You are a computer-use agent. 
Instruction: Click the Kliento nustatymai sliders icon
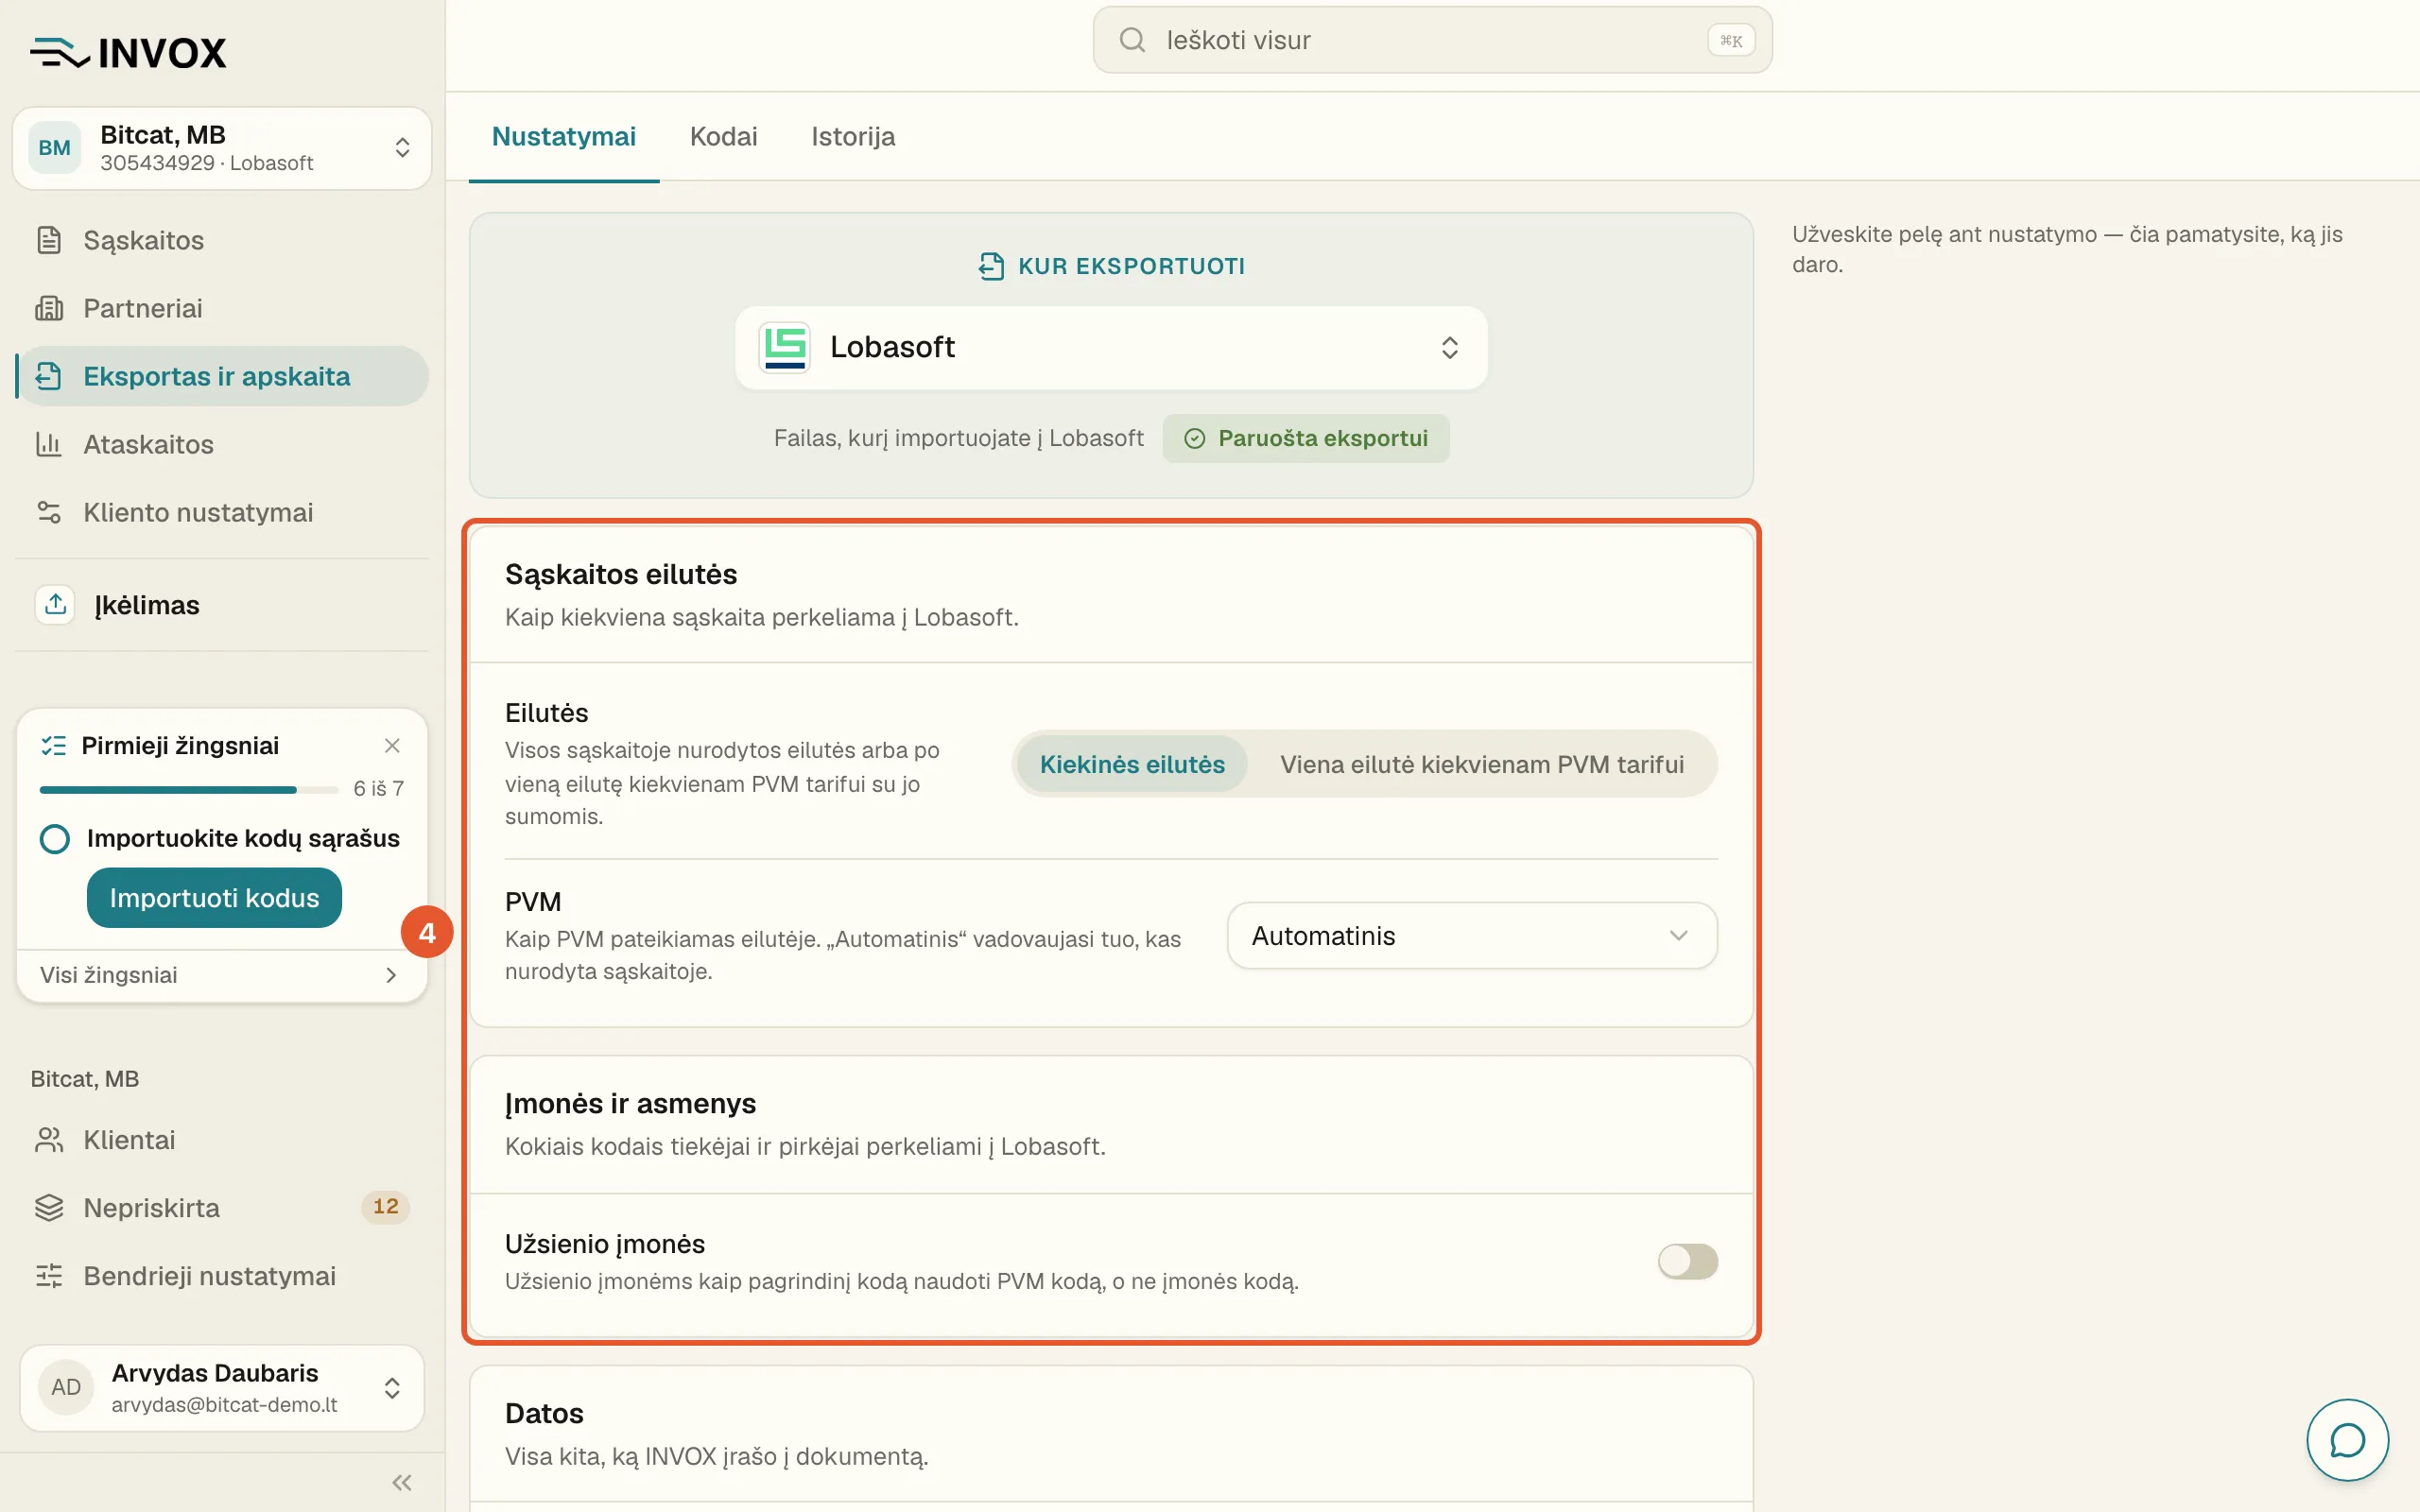pyautogui.click(x=49, y=512)
